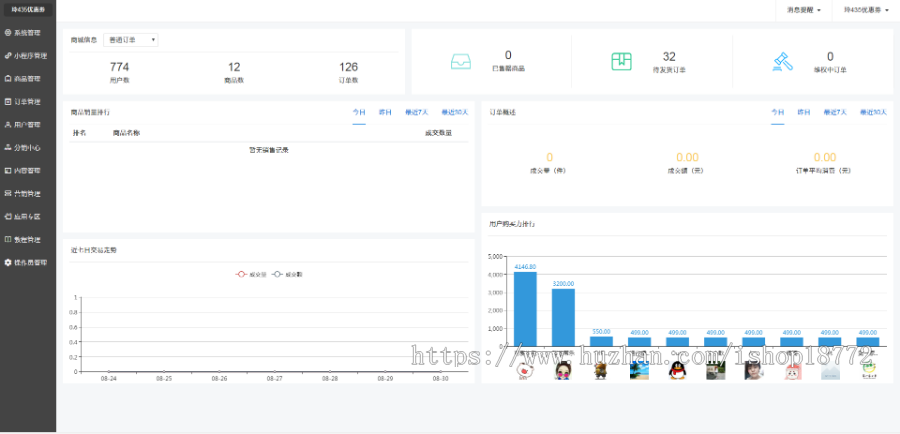Select 最近30天 tab in product sales ranking

click(455, 112)
